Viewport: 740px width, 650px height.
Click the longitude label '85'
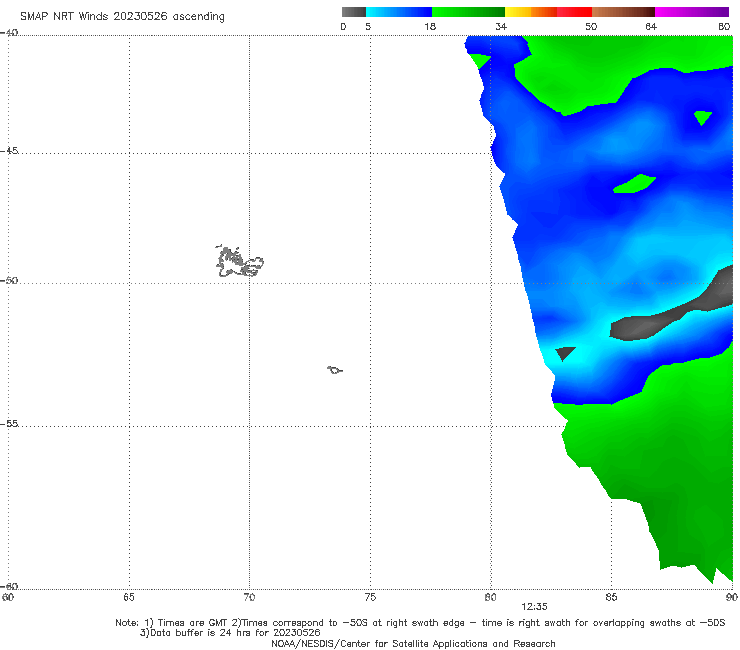pyautogui.click(x=611, y=597)
